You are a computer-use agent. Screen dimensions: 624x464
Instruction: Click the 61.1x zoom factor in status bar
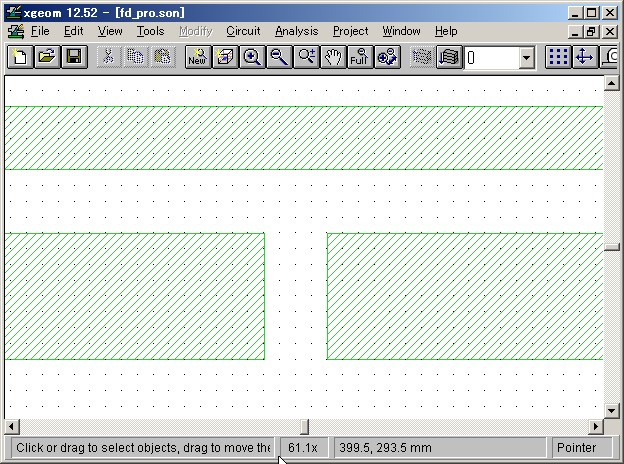point(303,448)
